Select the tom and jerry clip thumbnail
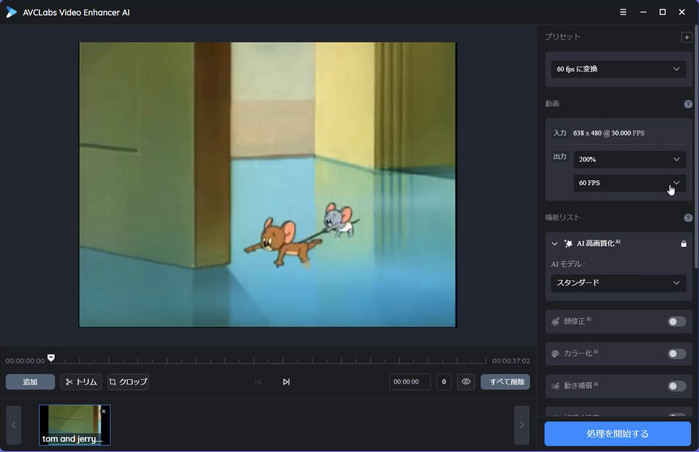 click(x=74, y=425)
